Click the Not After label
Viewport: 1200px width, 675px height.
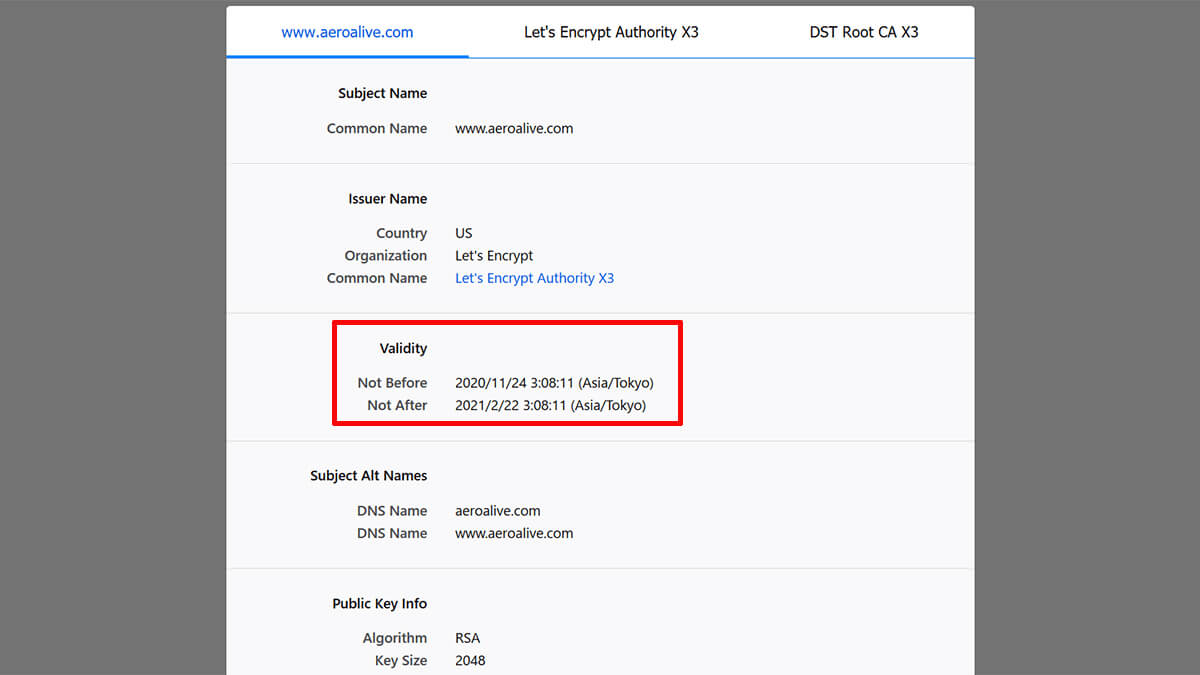[397, 405]
